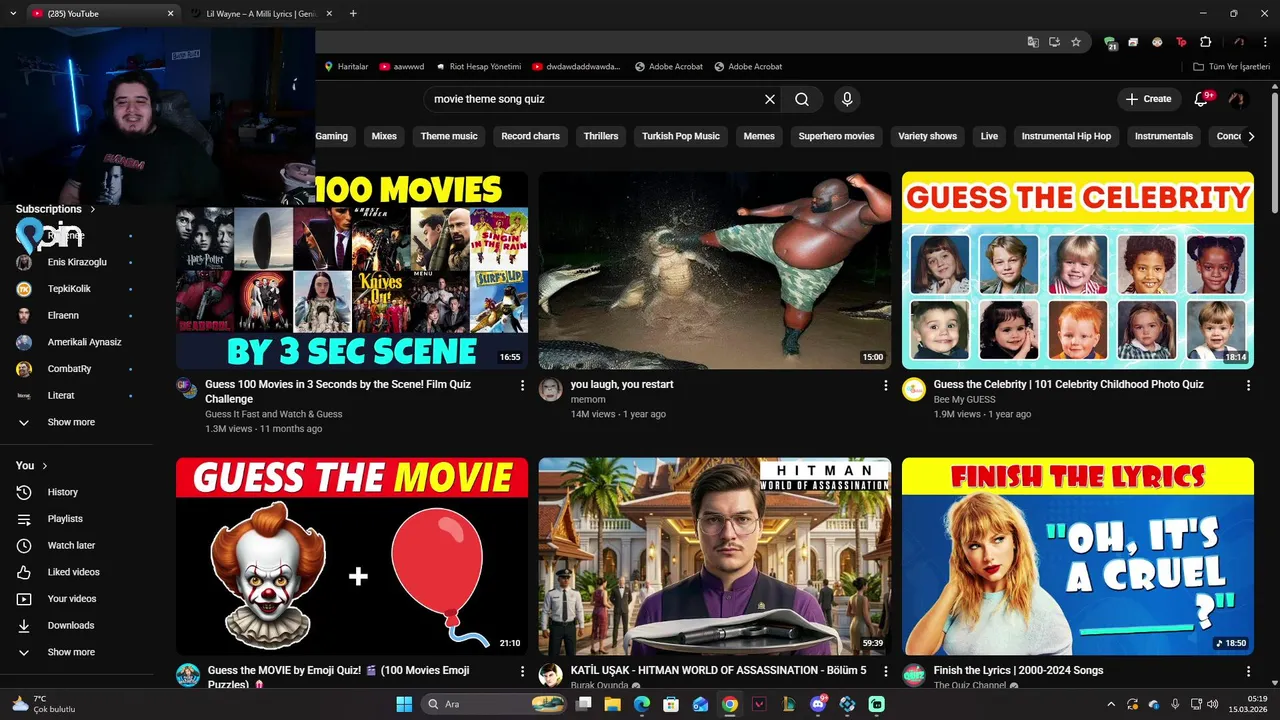The width and height of the screenshot is (1280, 720).
Task: Play the Hitman World of Assassination thumbnail
Action: pyautogui.click(x=715, y=556)
